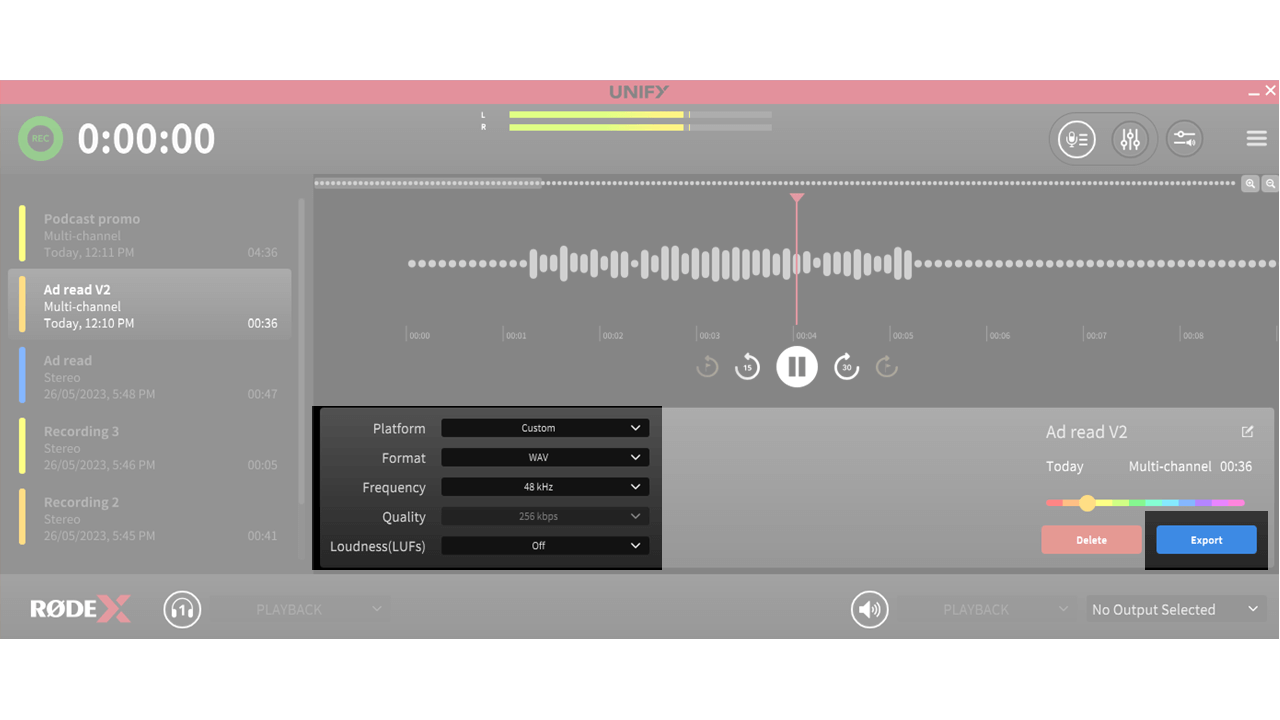Image resolution: width=1280 pixels, height=720 pixels.
Task: Skip forward 30 seconds
Action: coord(846,366)
